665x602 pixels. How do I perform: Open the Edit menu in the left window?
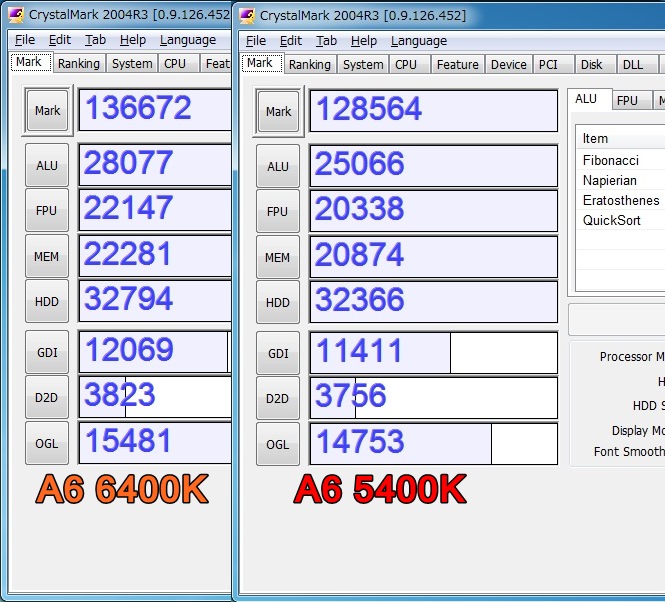[60, 40]
